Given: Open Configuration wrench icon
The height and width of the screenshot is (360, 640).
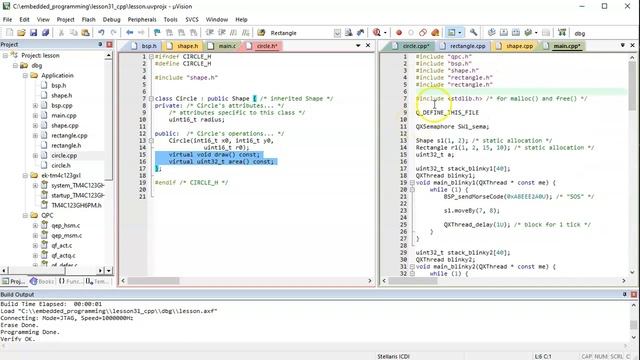Looking at the screenshot, I should [x=473, y=33].
